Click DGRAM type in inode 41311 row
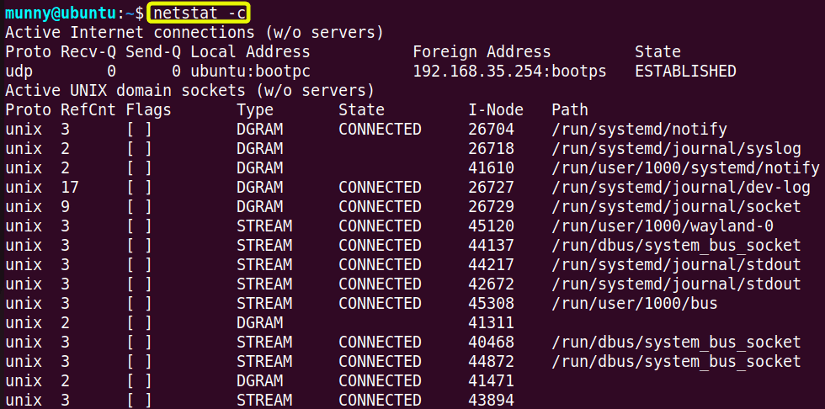 pyautogui.click(x=259, y=323)
